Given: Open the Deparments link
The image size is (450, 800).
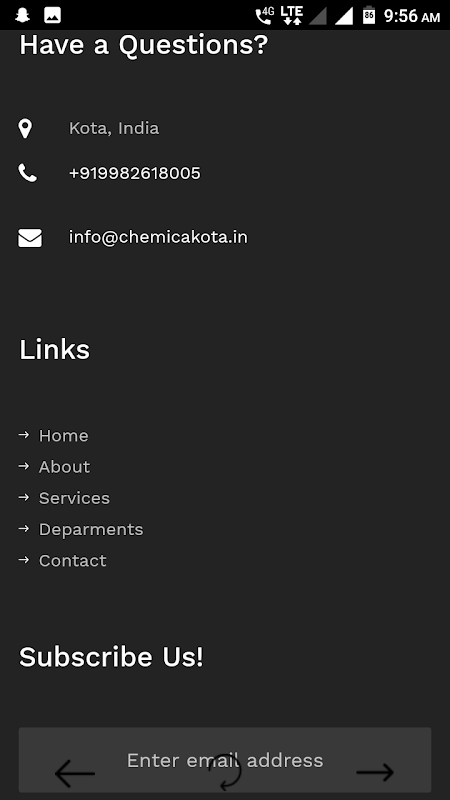Looking at the screenshot, I should (91, 530).
